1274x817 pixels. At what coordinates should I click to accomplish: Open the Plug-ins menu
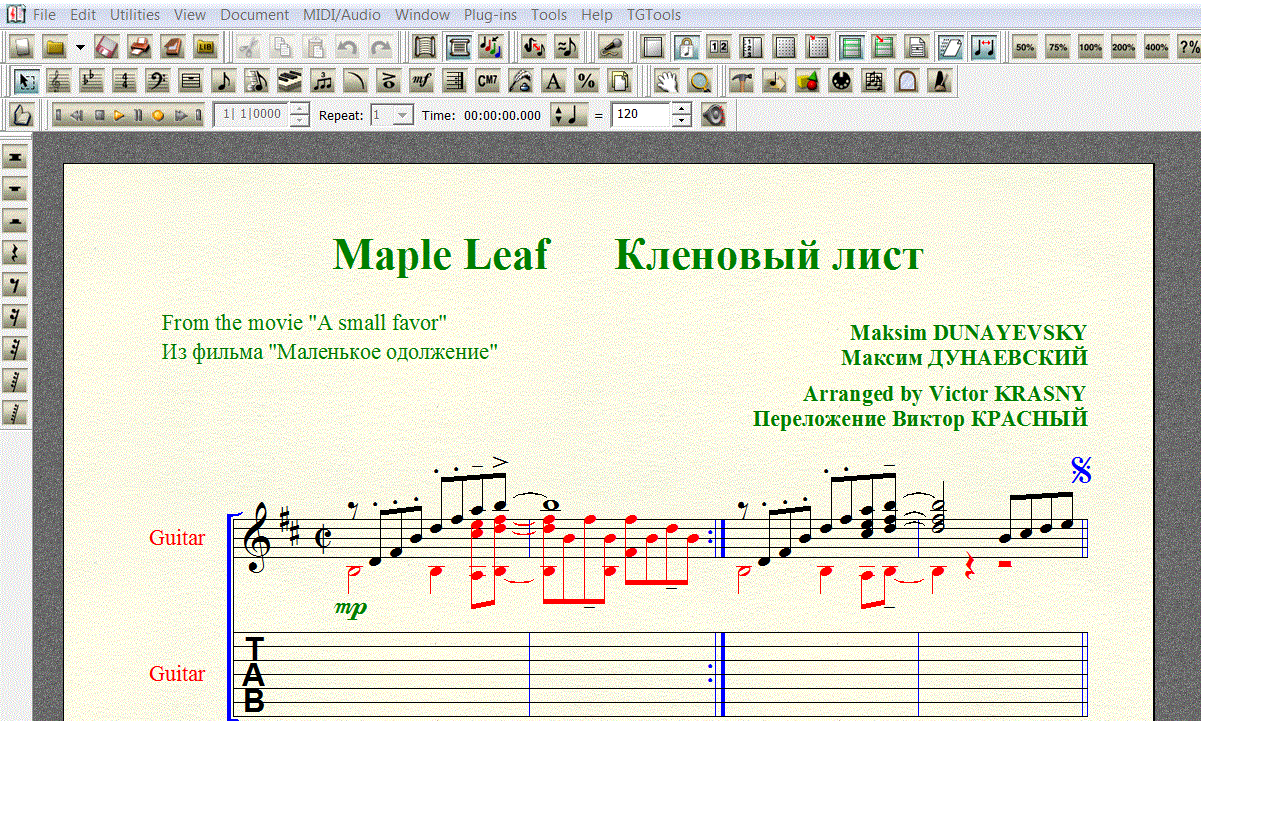pyautogui.click(x=491, y=15)
